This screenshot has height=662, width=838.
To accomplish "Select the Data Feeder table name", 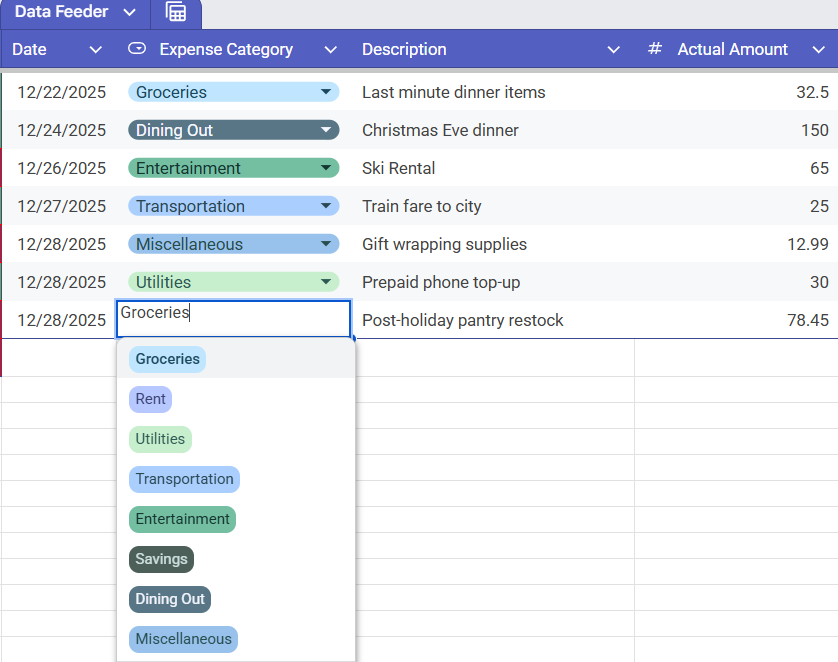I will tap(61, 11).
